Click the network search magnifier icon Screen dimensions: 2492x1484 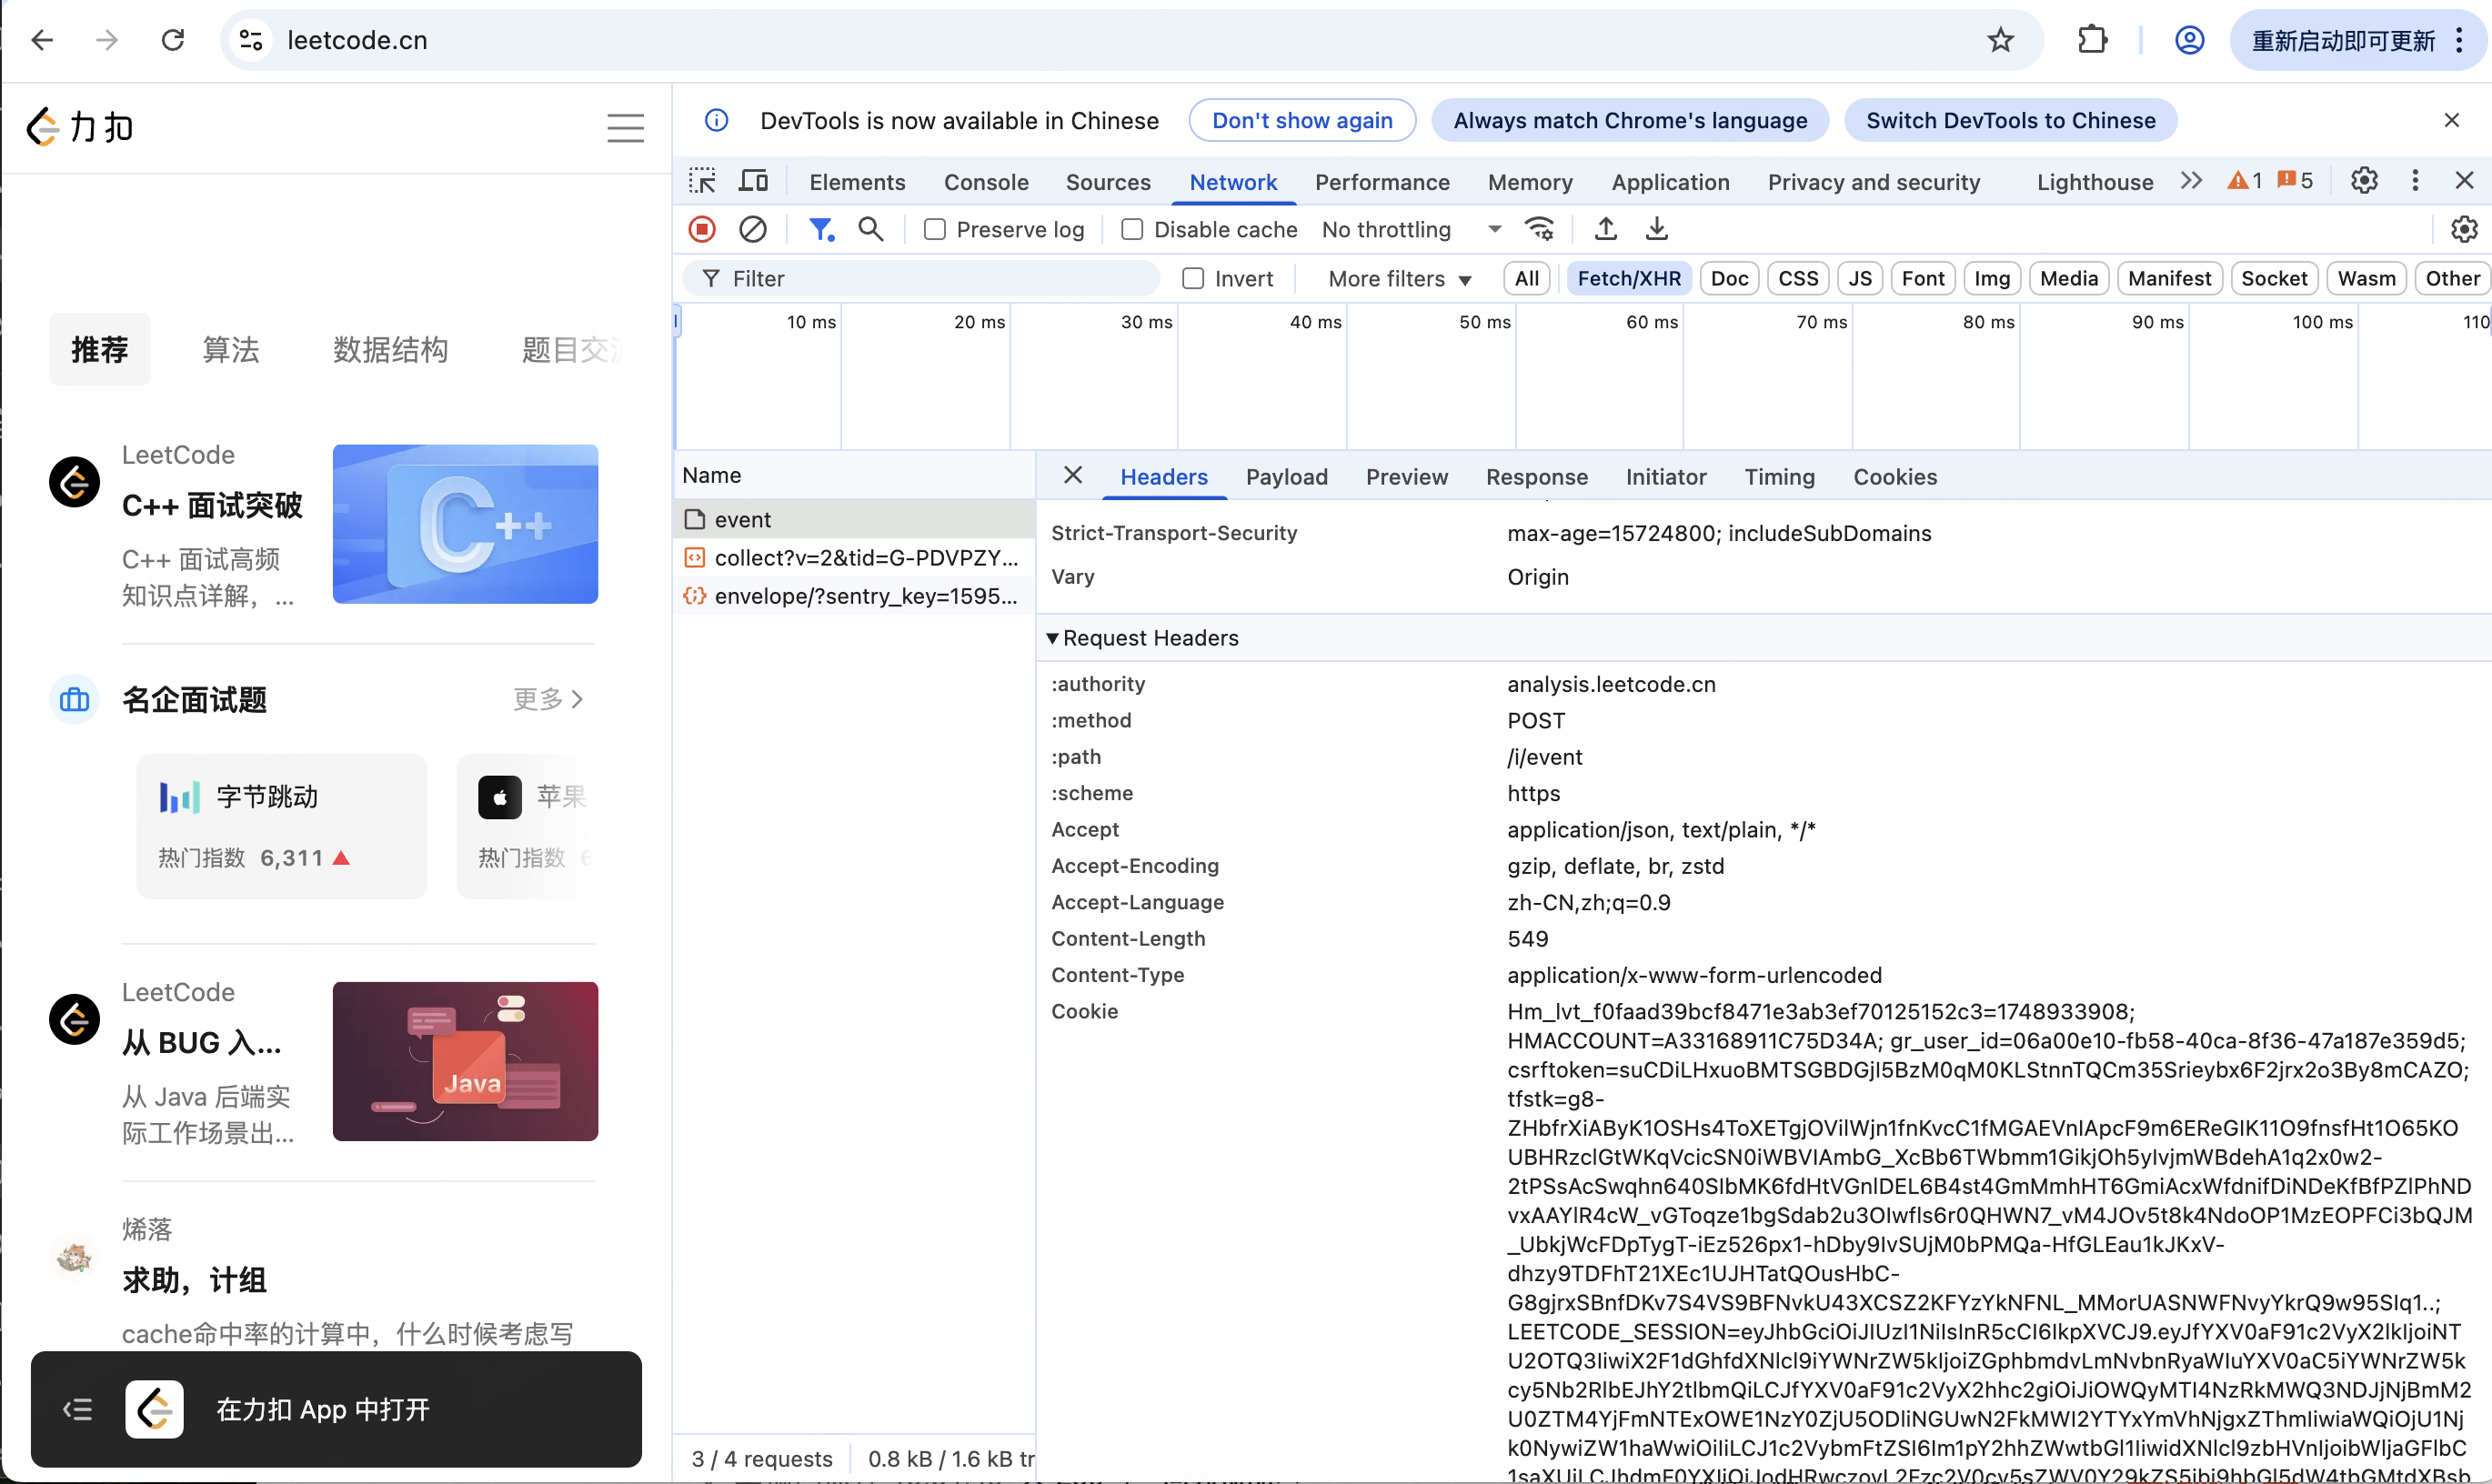tap(871, 230)
